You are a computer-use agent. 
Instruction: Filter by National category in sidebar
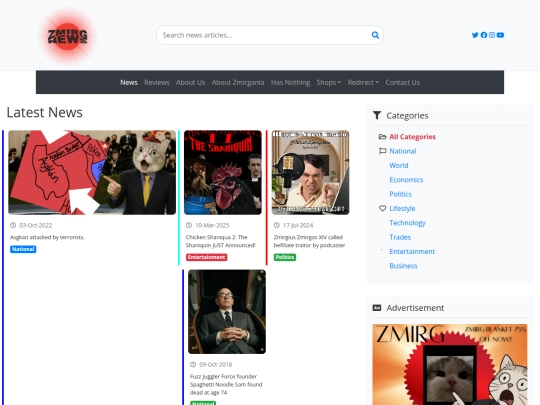coord(403,151)
